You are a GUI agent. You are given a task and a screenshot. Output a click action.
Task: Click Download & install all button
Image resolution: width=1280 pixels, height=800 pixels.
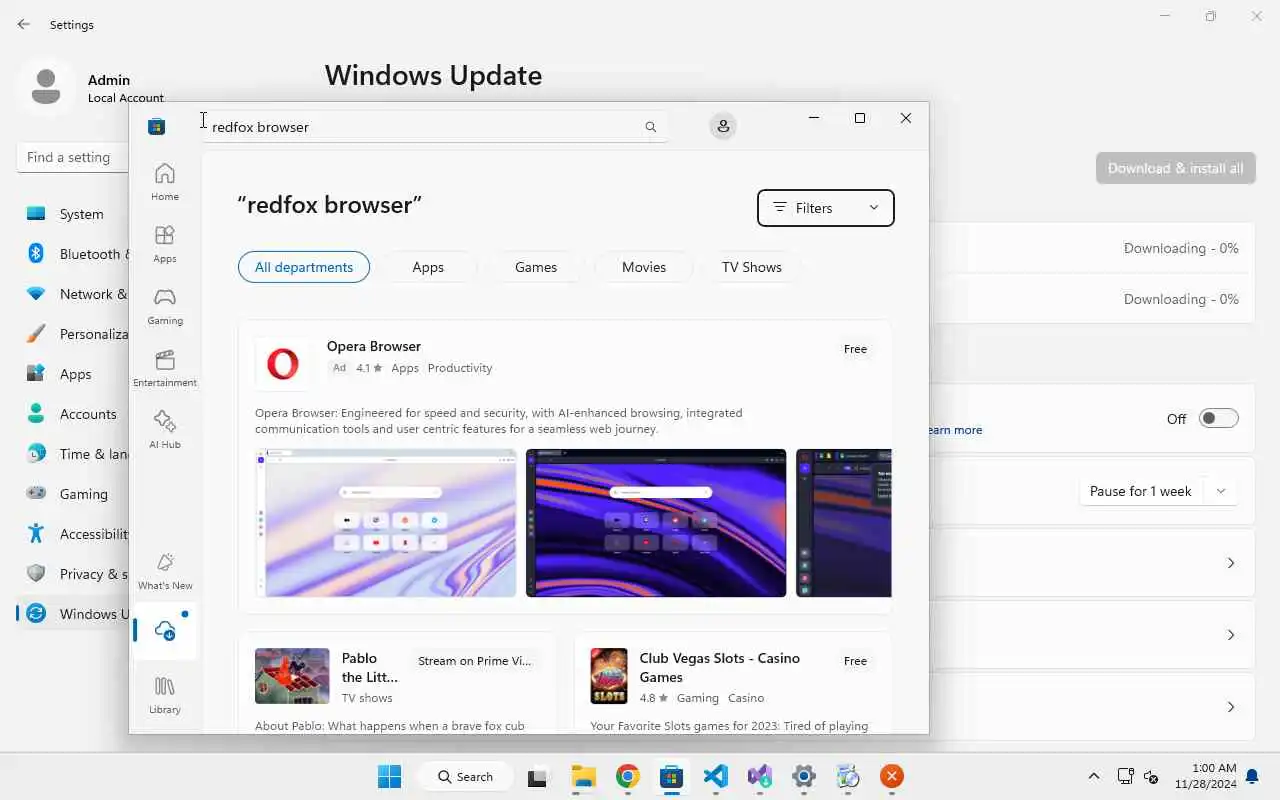[x=1175, y=168]
